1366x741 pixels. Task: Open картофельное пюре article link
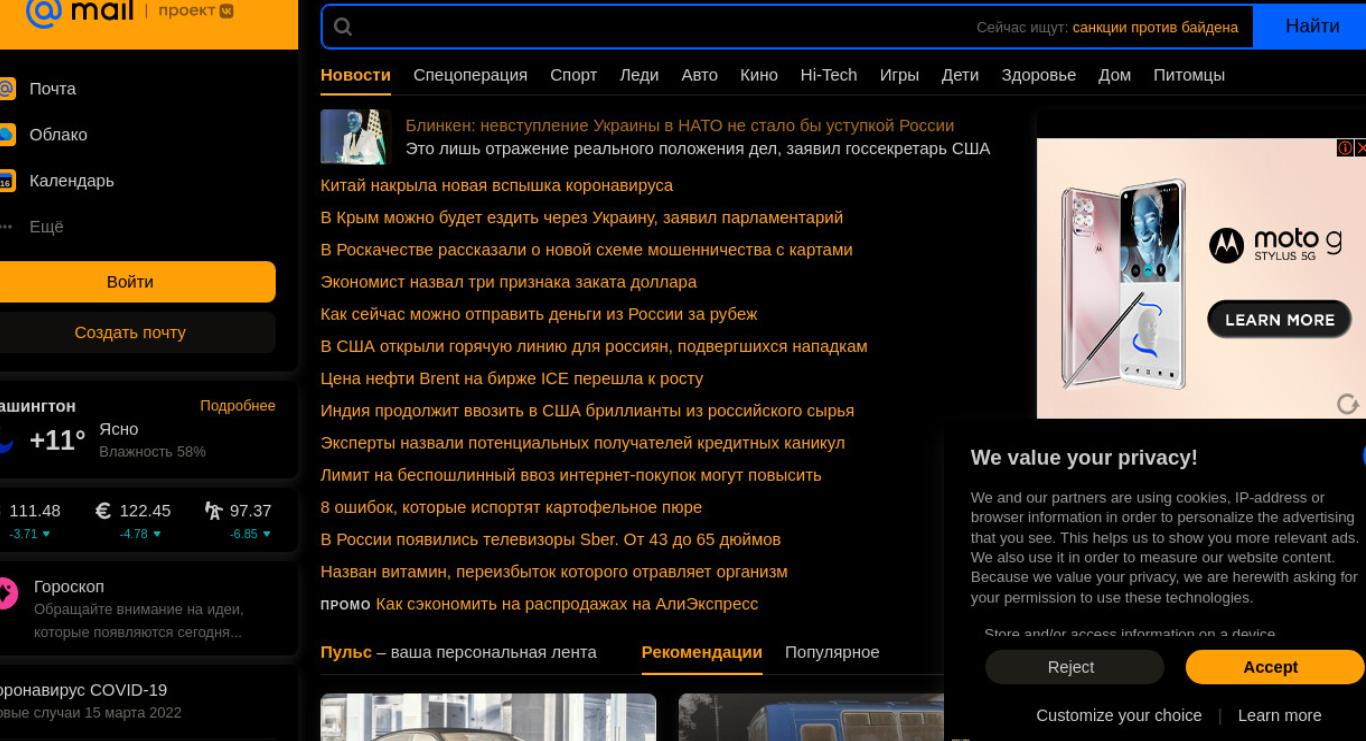coord(511,507)
